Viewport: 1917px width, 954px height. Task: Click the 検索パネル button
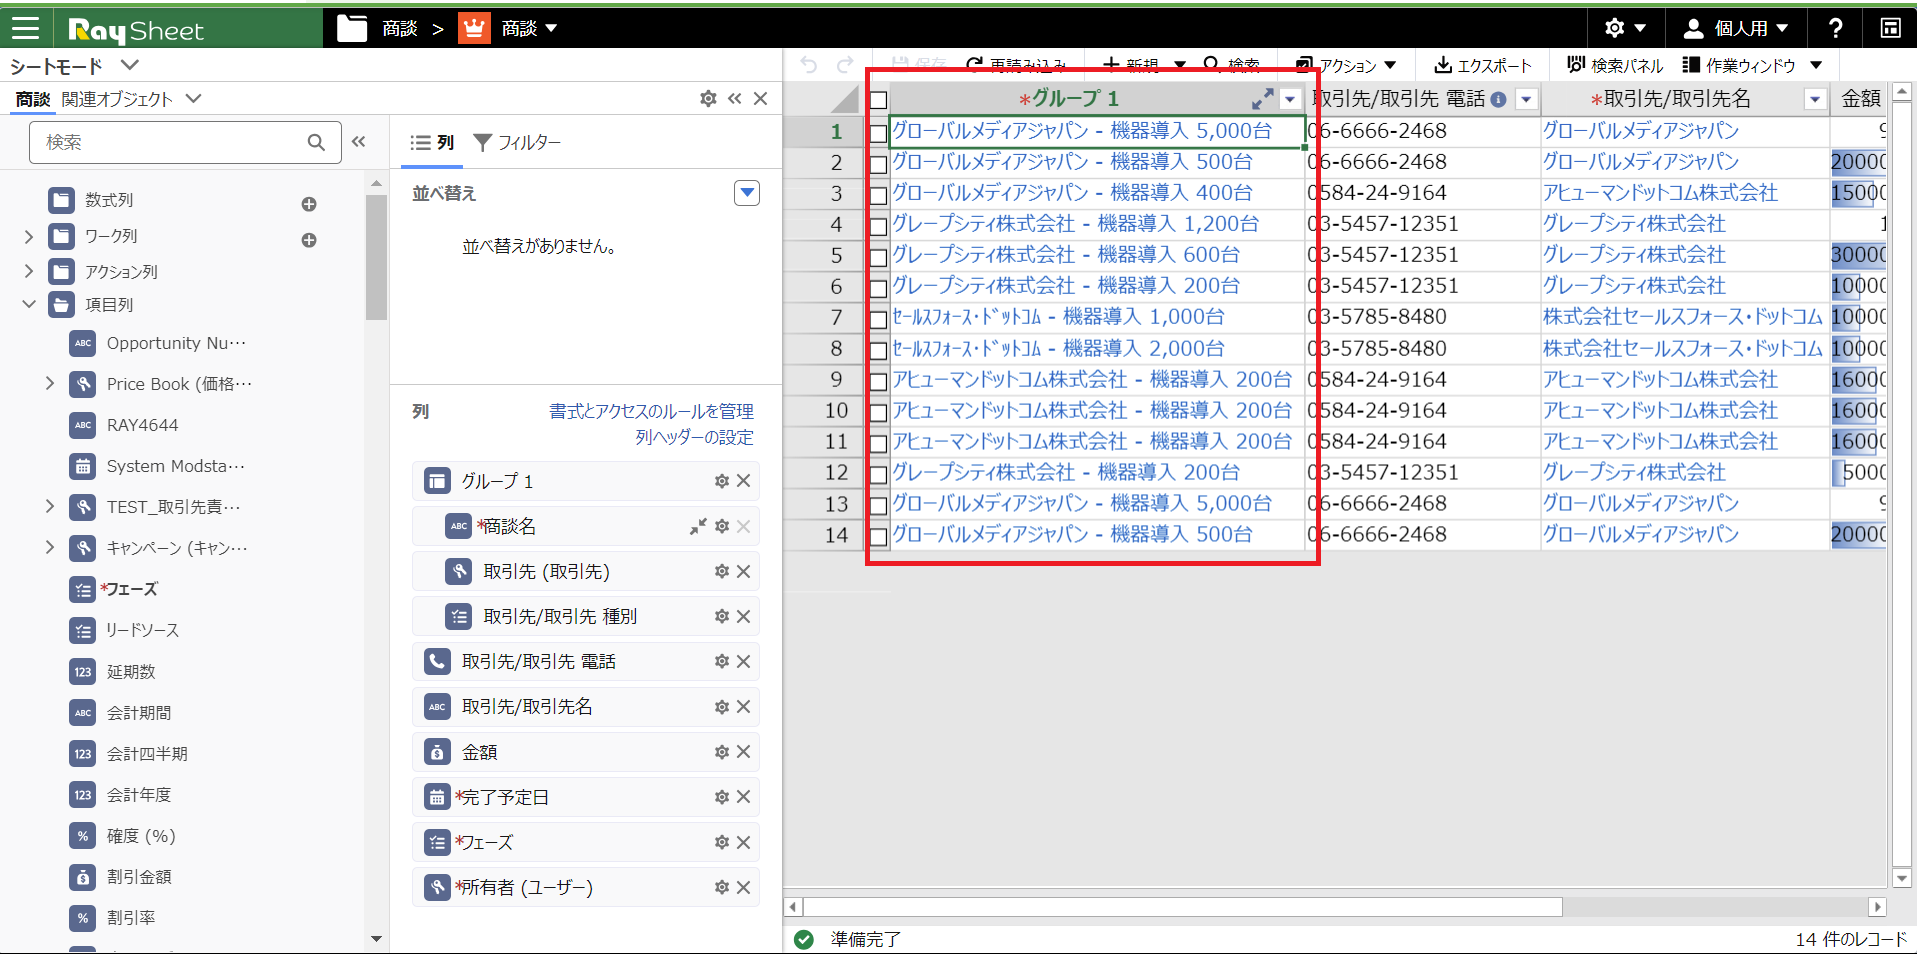(x=1615, y=65)
